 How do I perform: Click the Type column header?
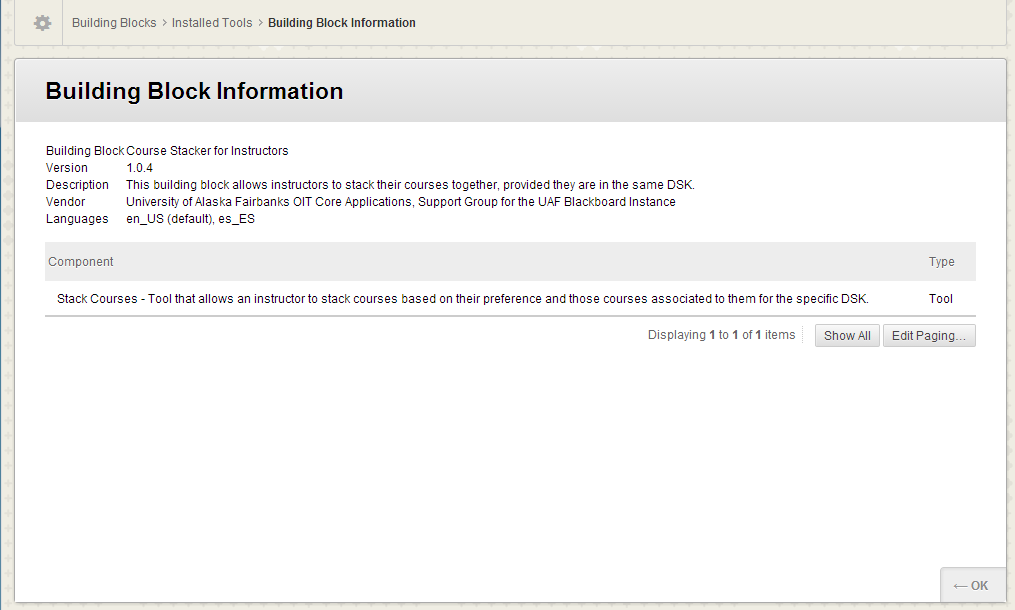(941, 262)
